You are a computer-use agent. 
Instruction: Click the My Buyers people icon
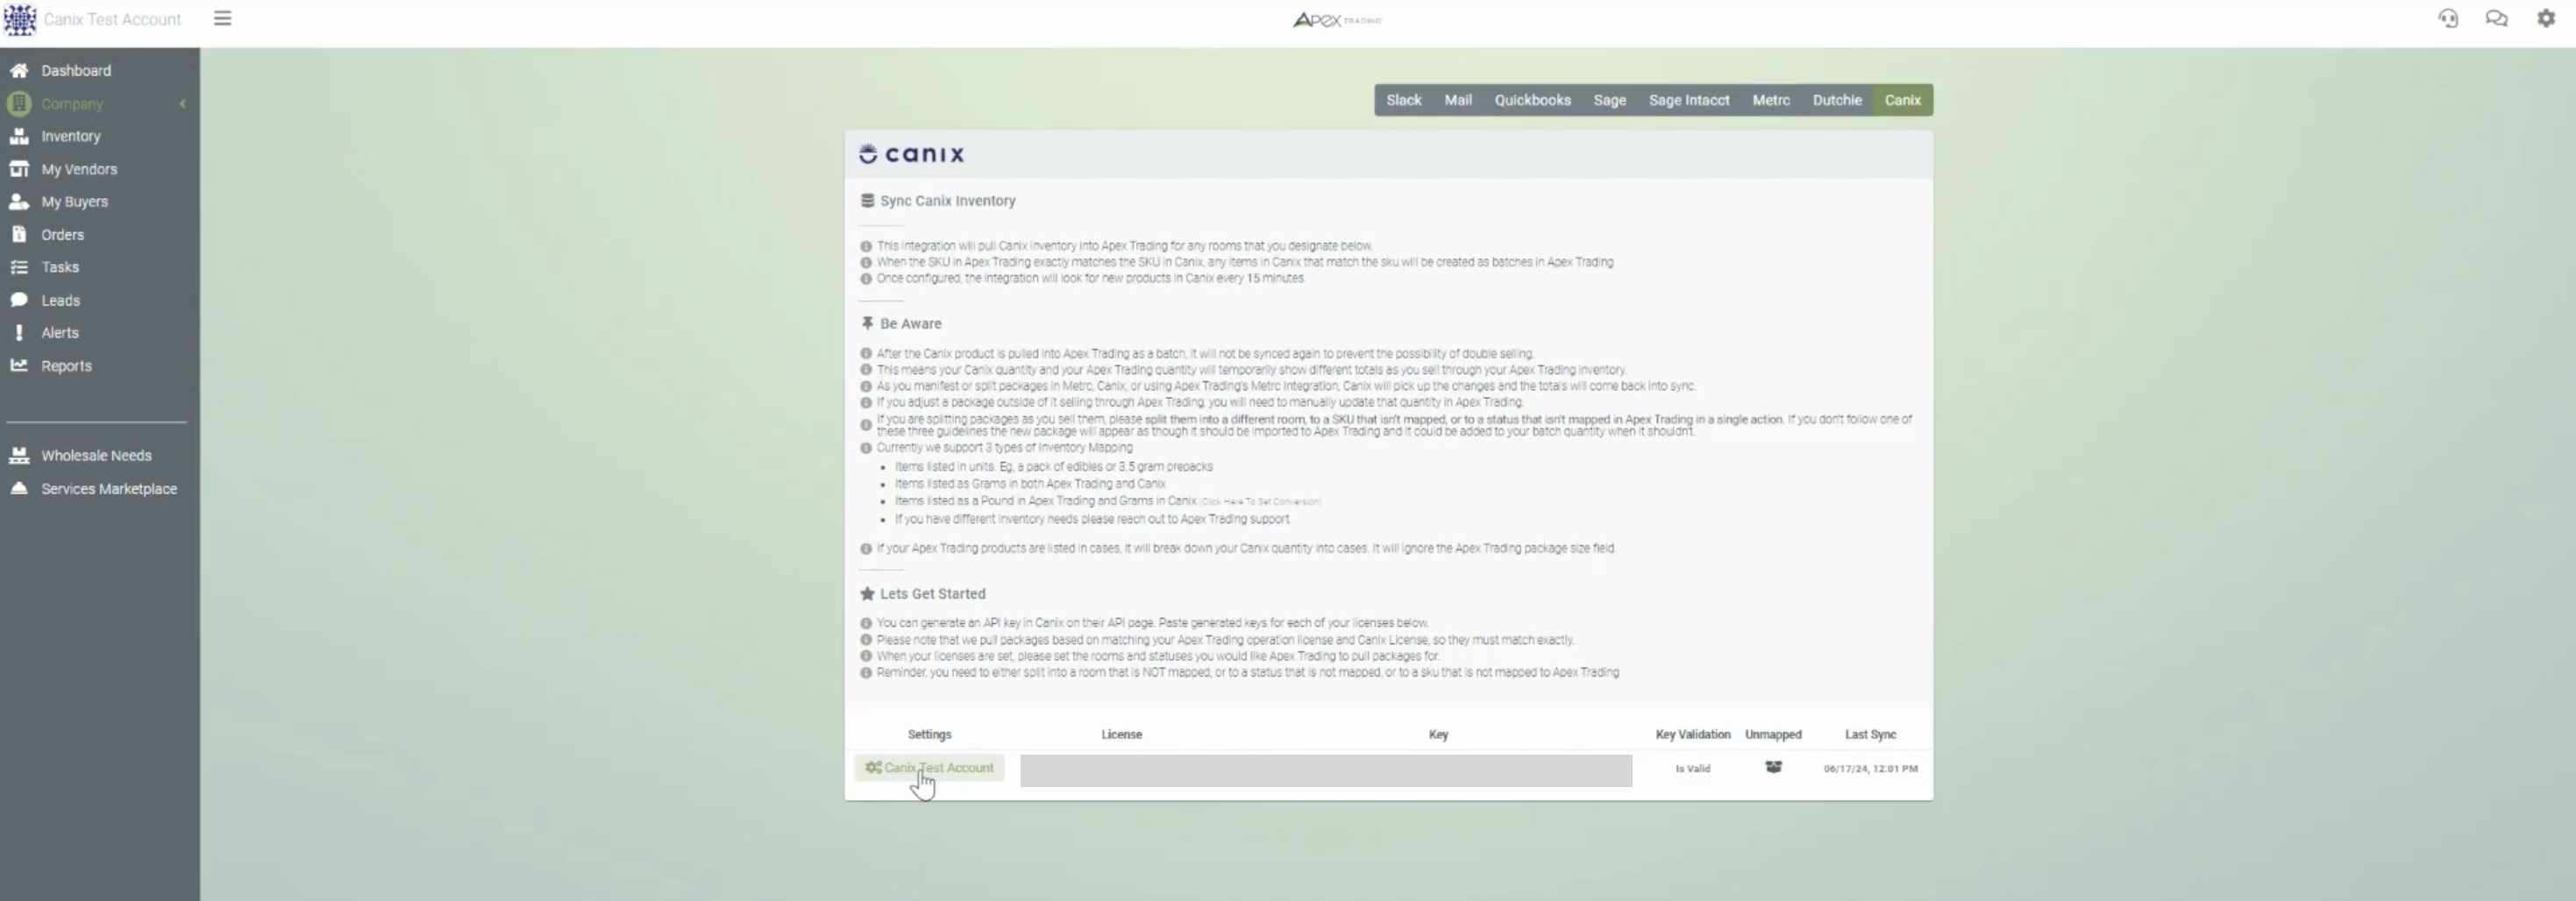tap(19, 201)
